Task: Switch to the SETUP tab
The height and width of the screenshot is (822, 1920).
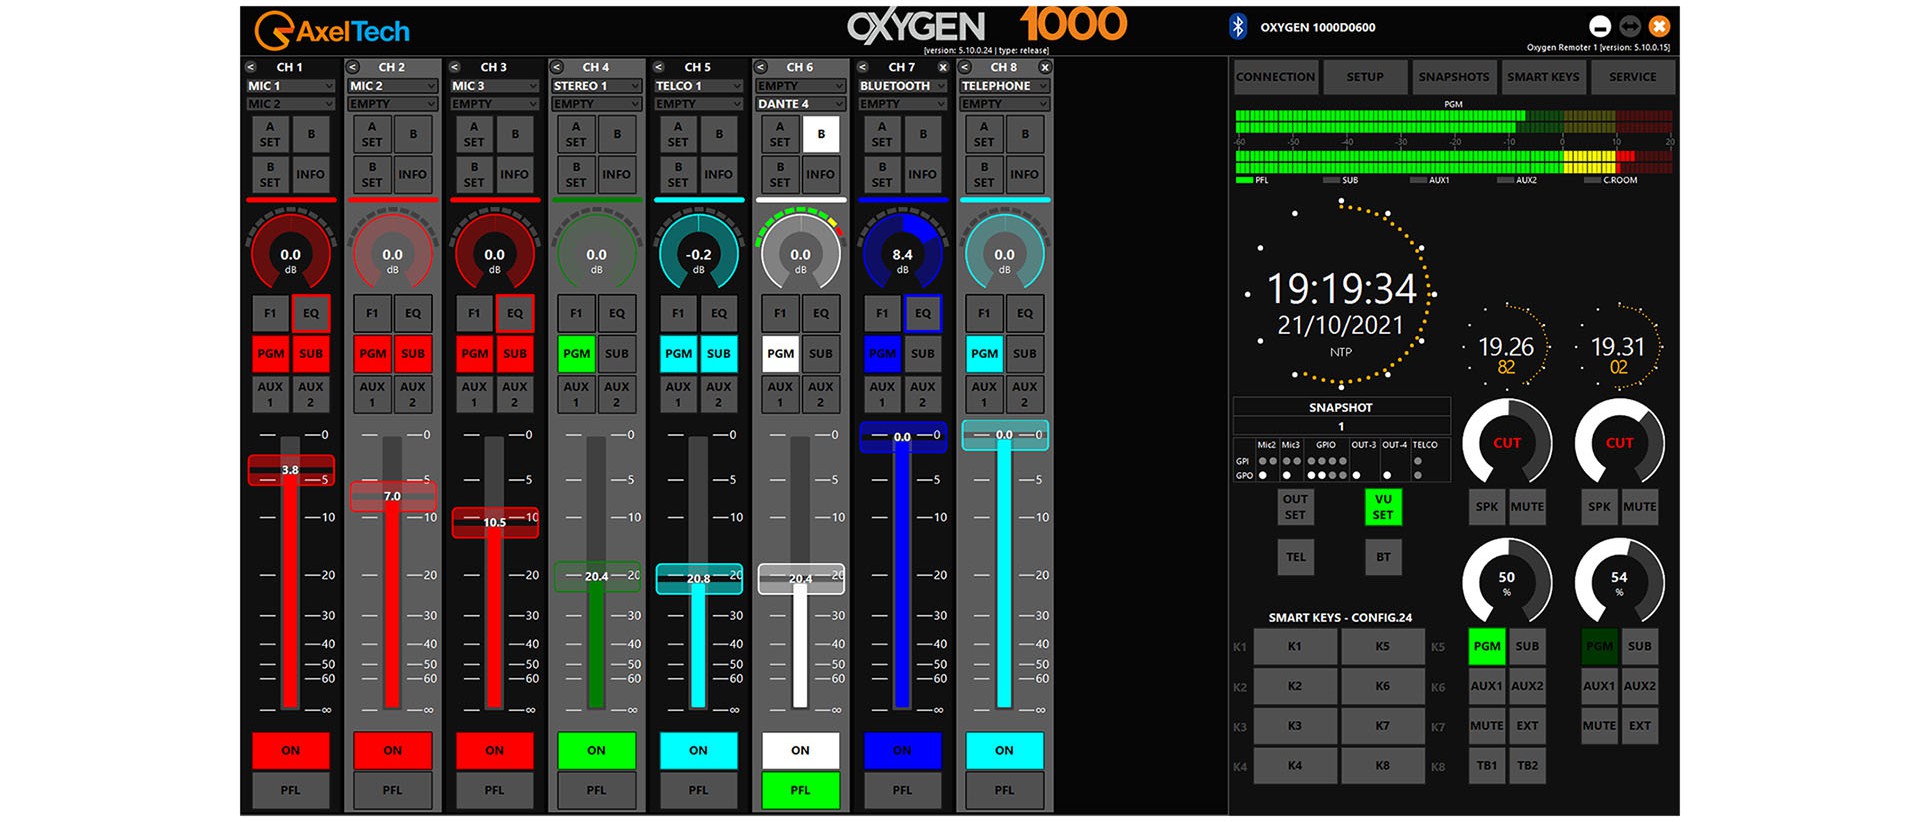Action: point(1364,77)
